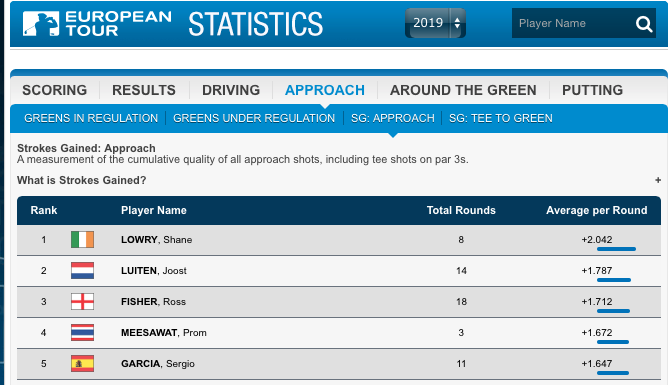671x385 pixels.
Task: Click Lowry's +2.042 average value
Action: click(x=597, y=240)
